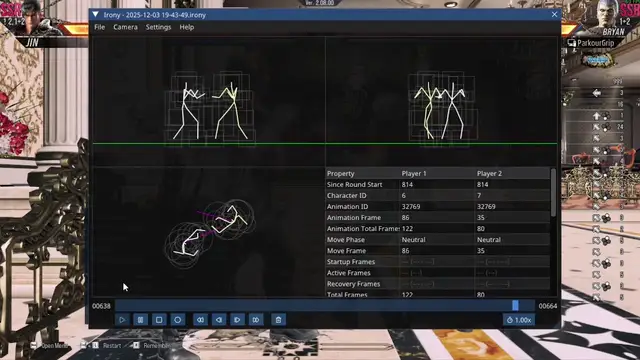Click the Character ID row label
The width and height of the screenshot is (640, 360).
tap(347, 196)
